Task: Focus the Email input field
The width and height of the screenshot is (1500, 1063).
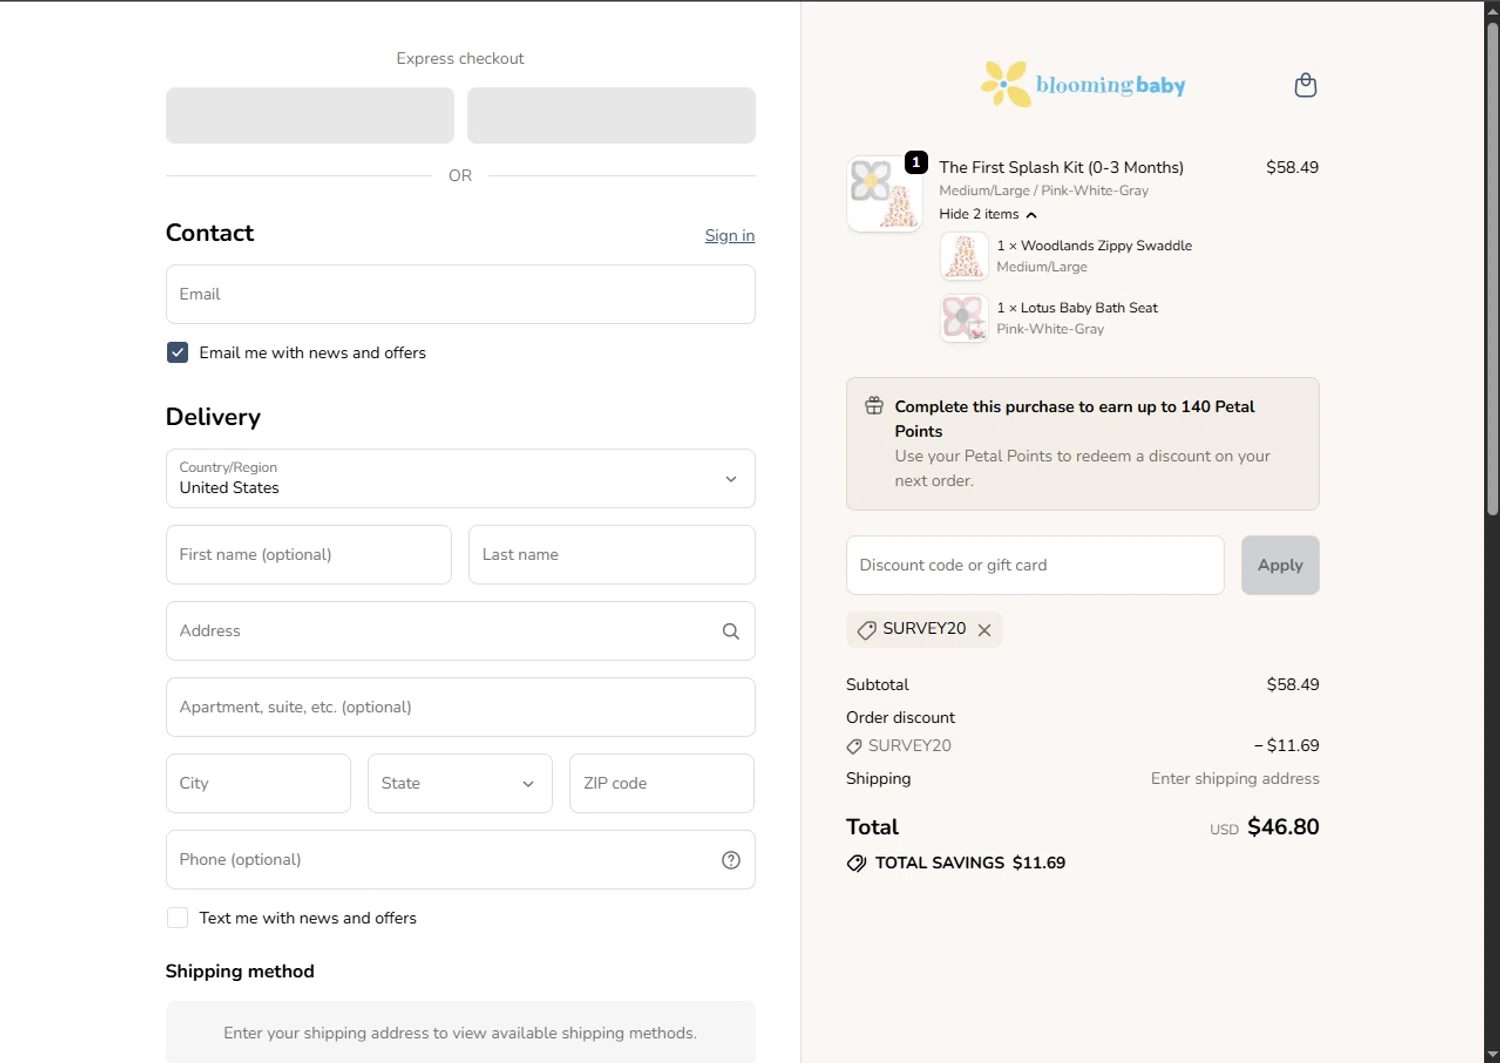Action: [x=460, y=294]
